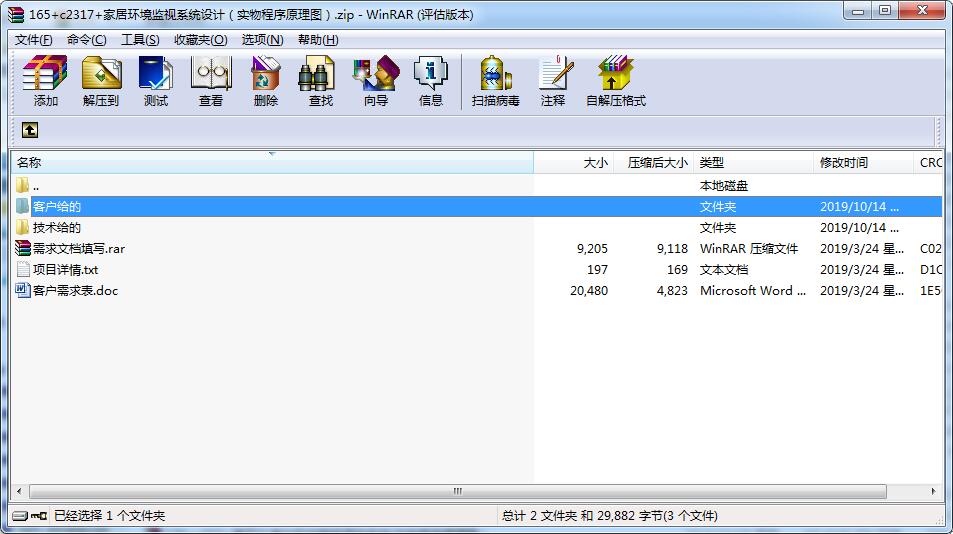Sort by the 压缩后大小 column header
The width and height of the screenshot is (953, 534).
[x=653, y=163]
